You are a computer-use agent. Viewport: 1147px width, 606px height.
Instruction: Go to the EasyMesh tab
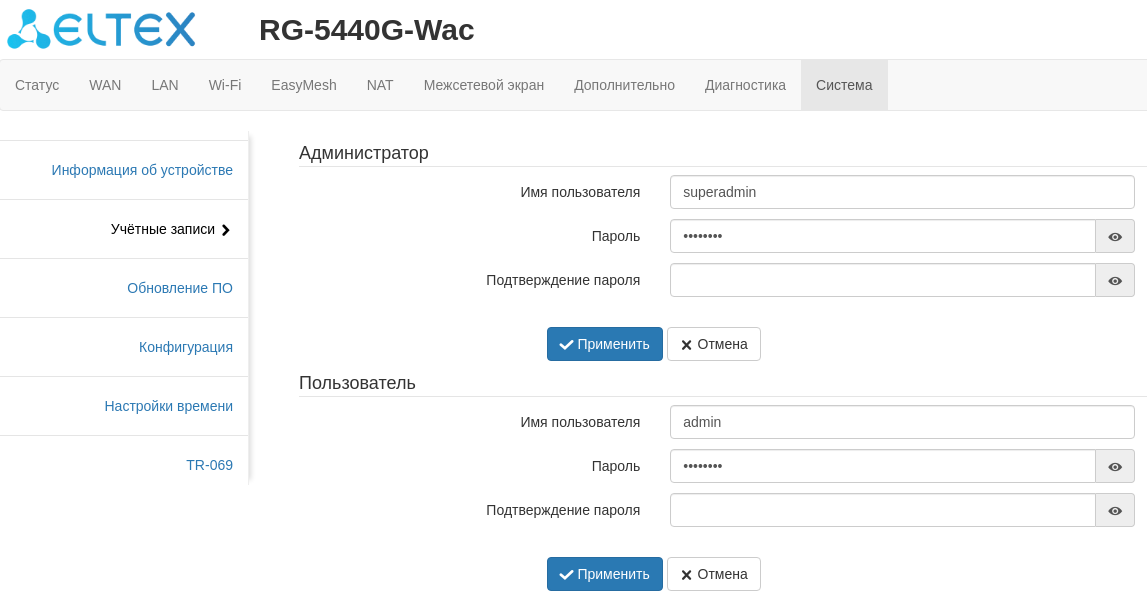(x=304, y=85)
